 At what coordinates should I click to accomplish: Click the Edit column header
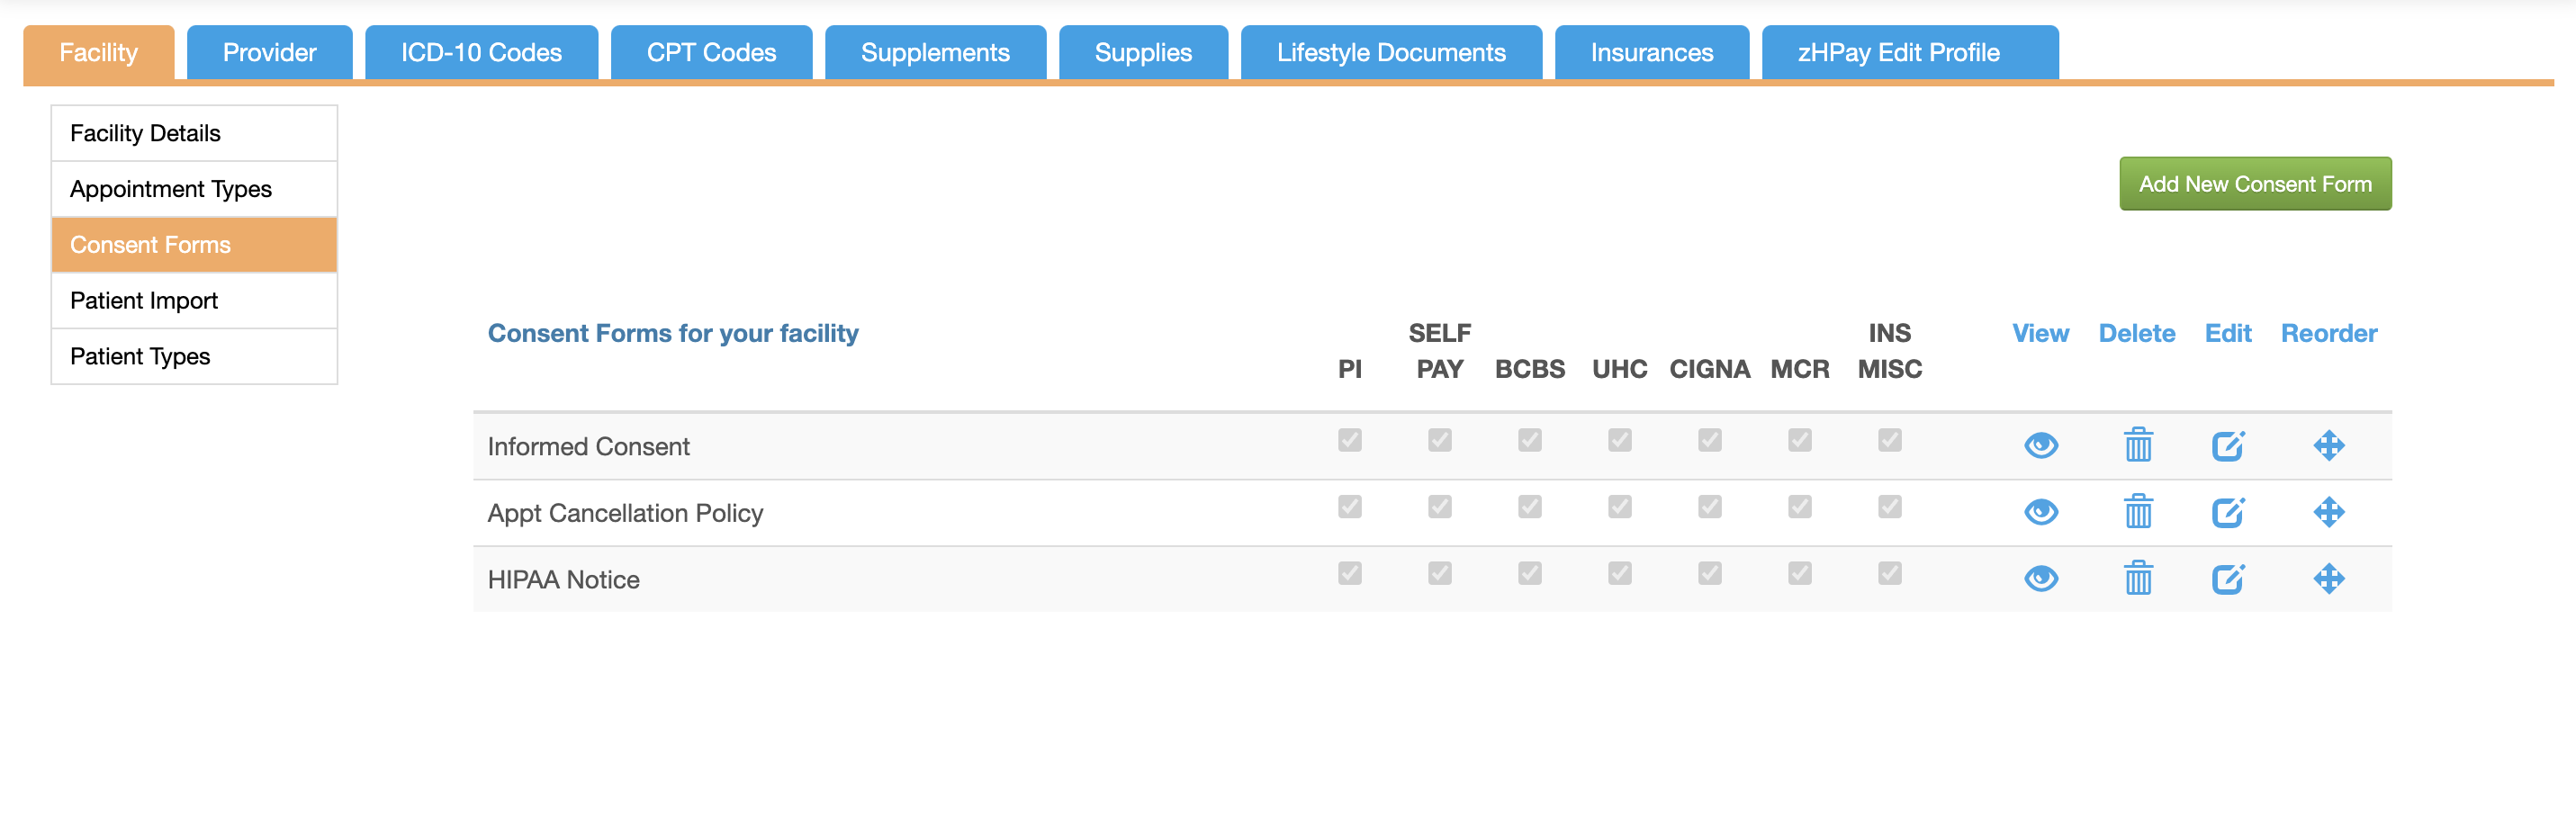pyautogui.click(x=2227, y=333)
